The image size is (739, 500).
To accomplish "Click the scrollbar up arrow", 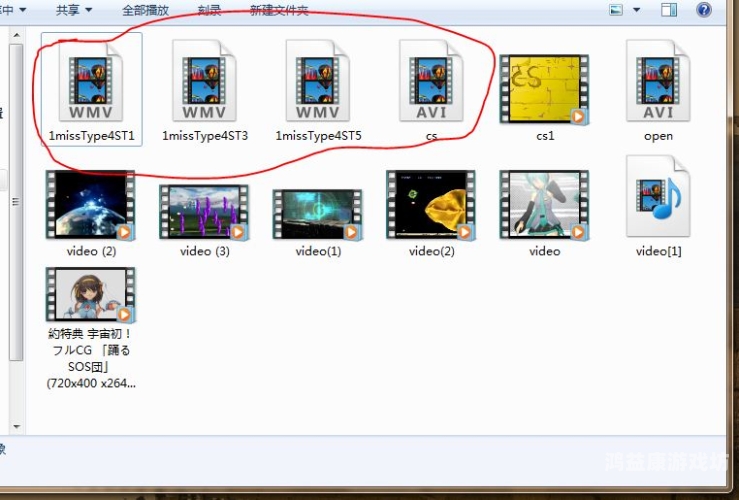I will click(16, 35).
